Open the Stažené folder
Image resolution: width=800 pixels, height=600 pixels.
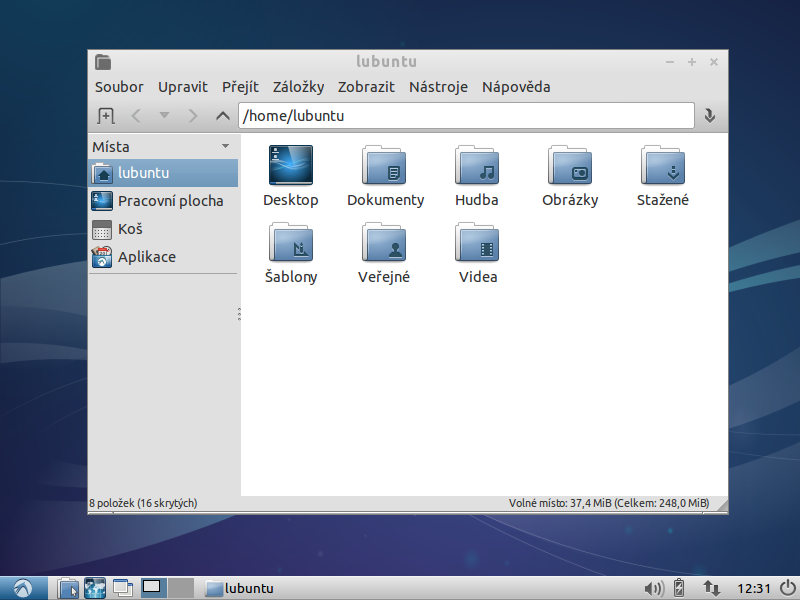(662, 167)
